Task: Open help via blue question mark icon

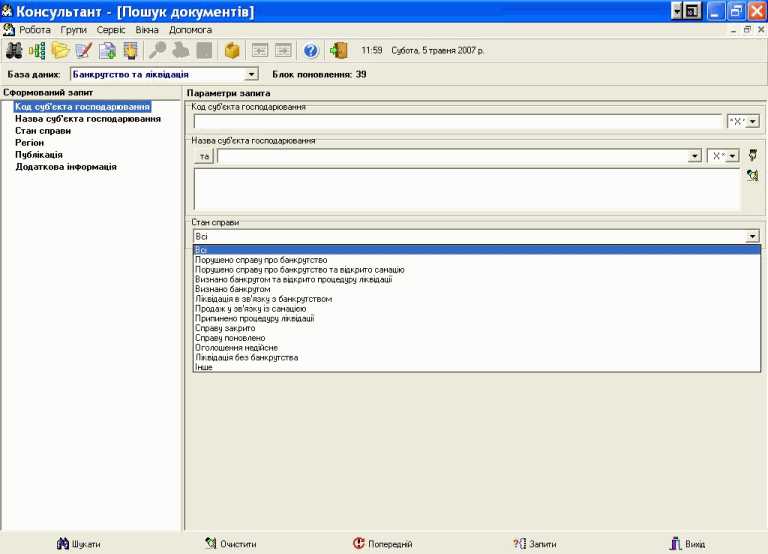Action: tap(311, 50)
